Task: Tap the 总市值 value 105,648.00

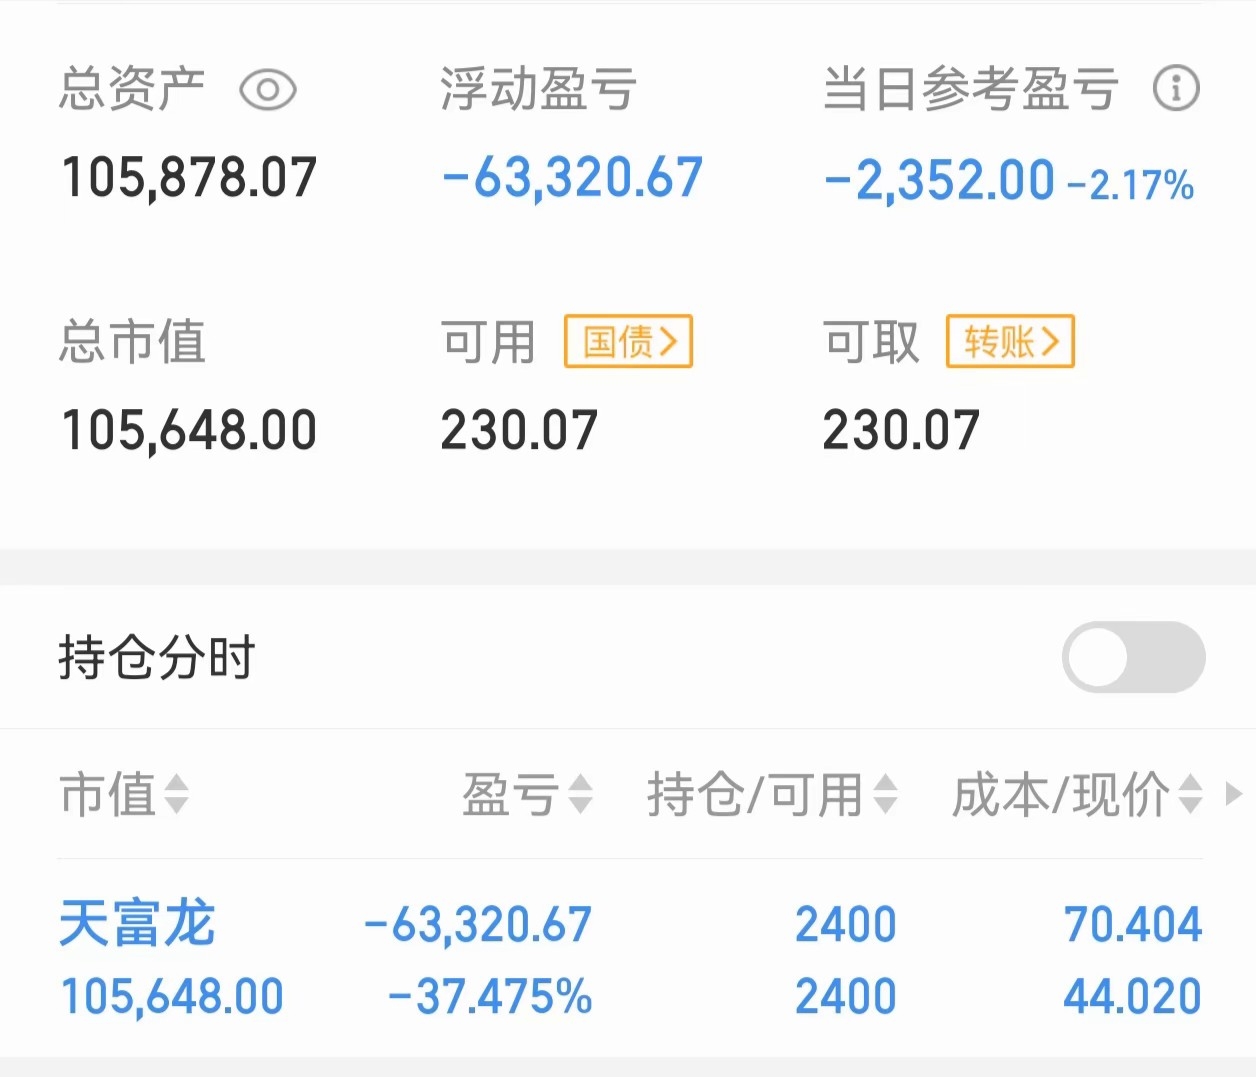Action: coord(189,431)
